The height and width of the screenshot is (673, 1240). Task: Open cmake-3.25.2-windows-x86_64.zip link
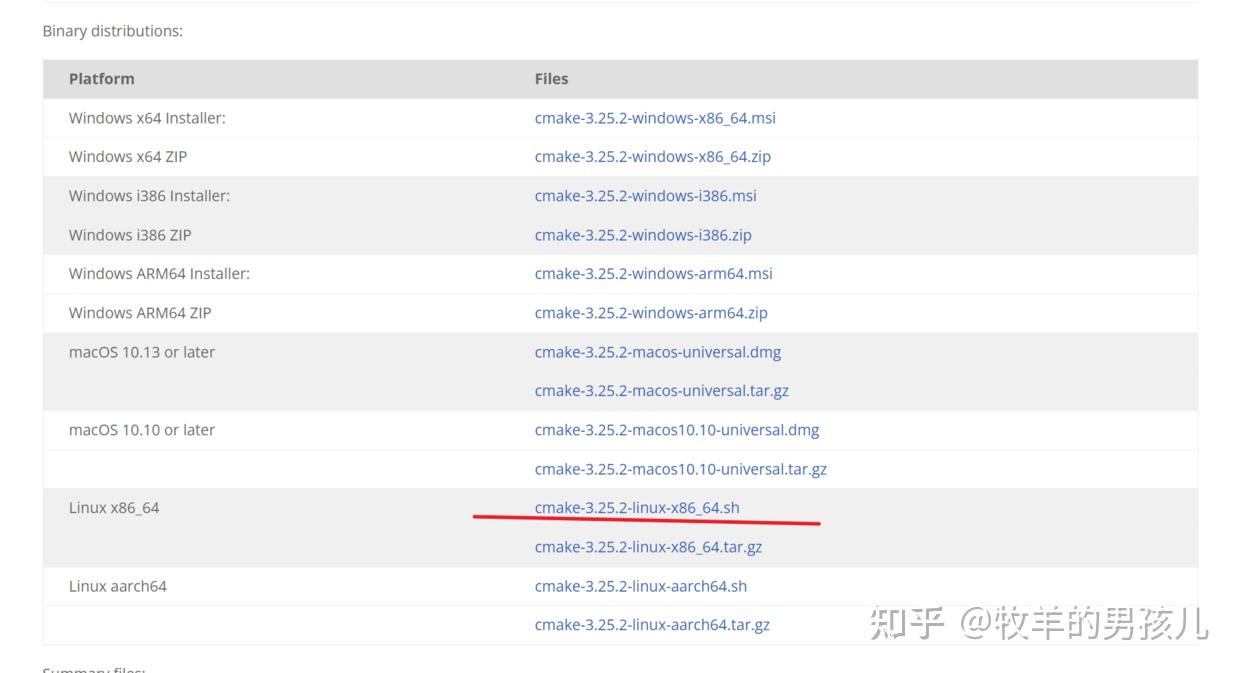click(653, 157)
